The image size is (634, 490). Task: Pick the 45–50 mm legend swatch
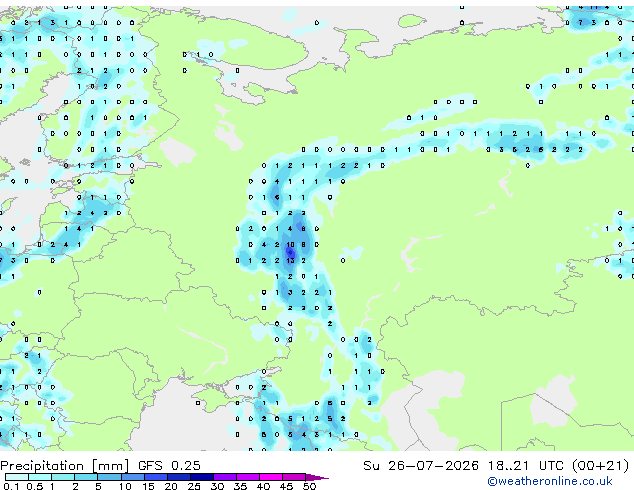point(294,477)
